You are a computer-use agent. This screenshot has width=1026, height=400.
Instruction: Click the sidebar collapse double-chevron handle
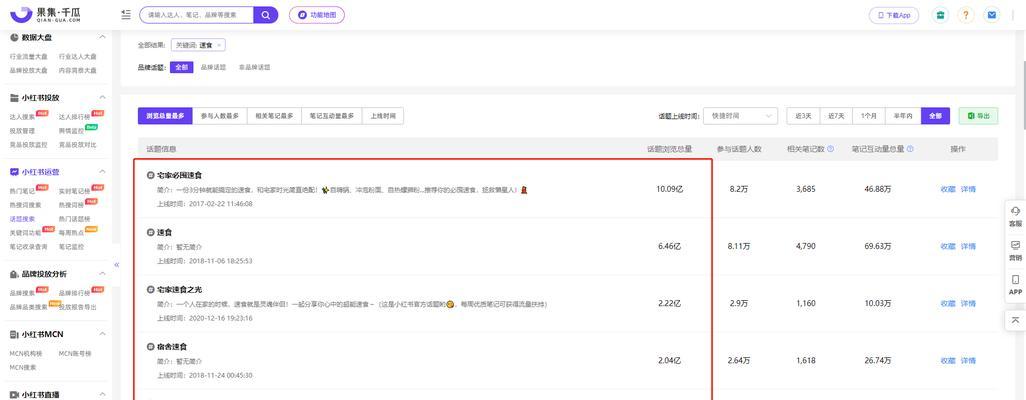116,264
